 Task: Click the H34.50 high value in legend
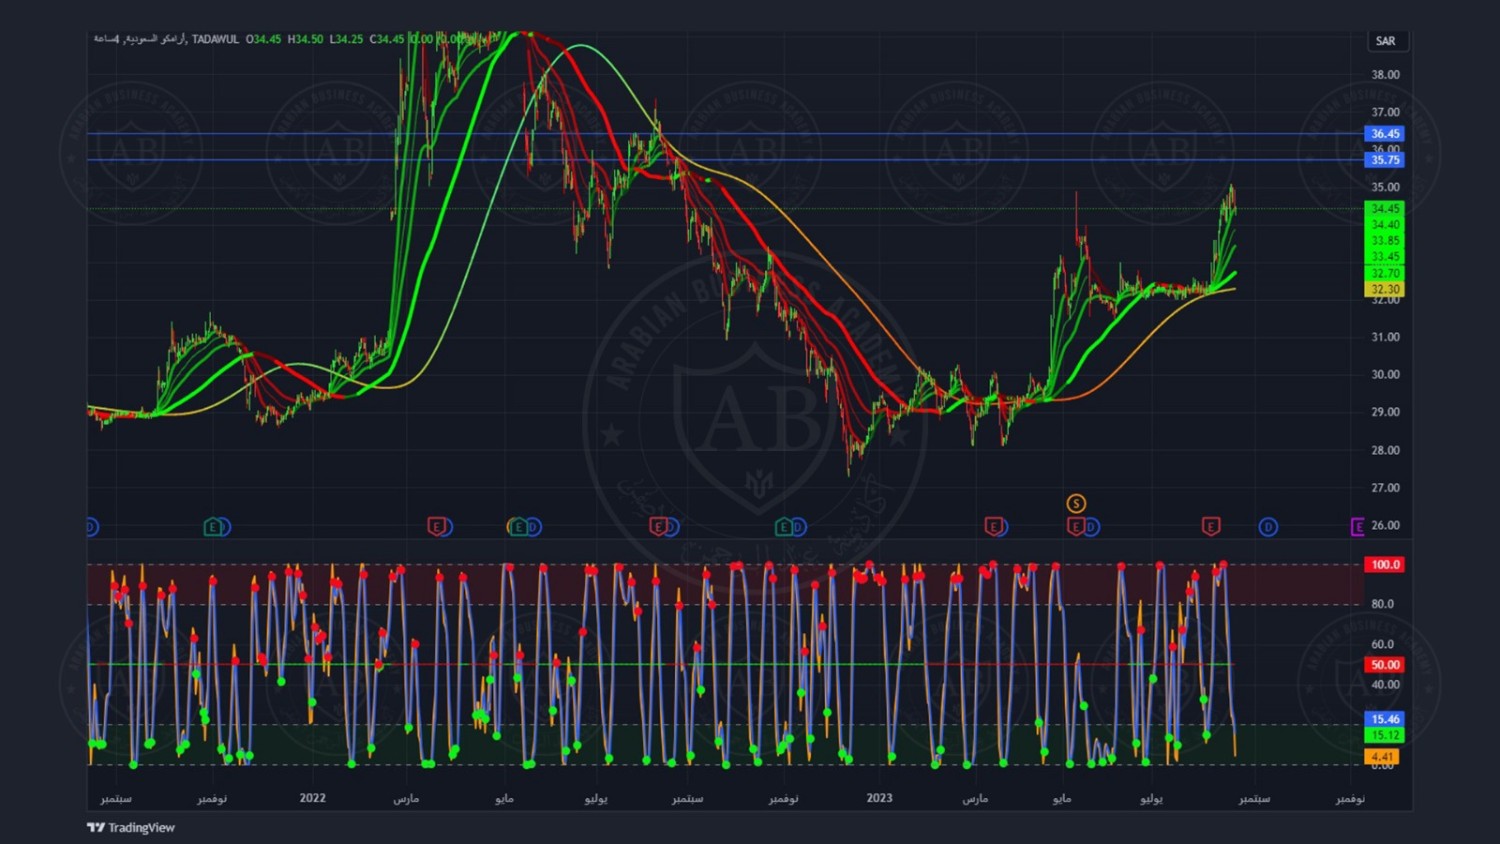coord(305,39)
